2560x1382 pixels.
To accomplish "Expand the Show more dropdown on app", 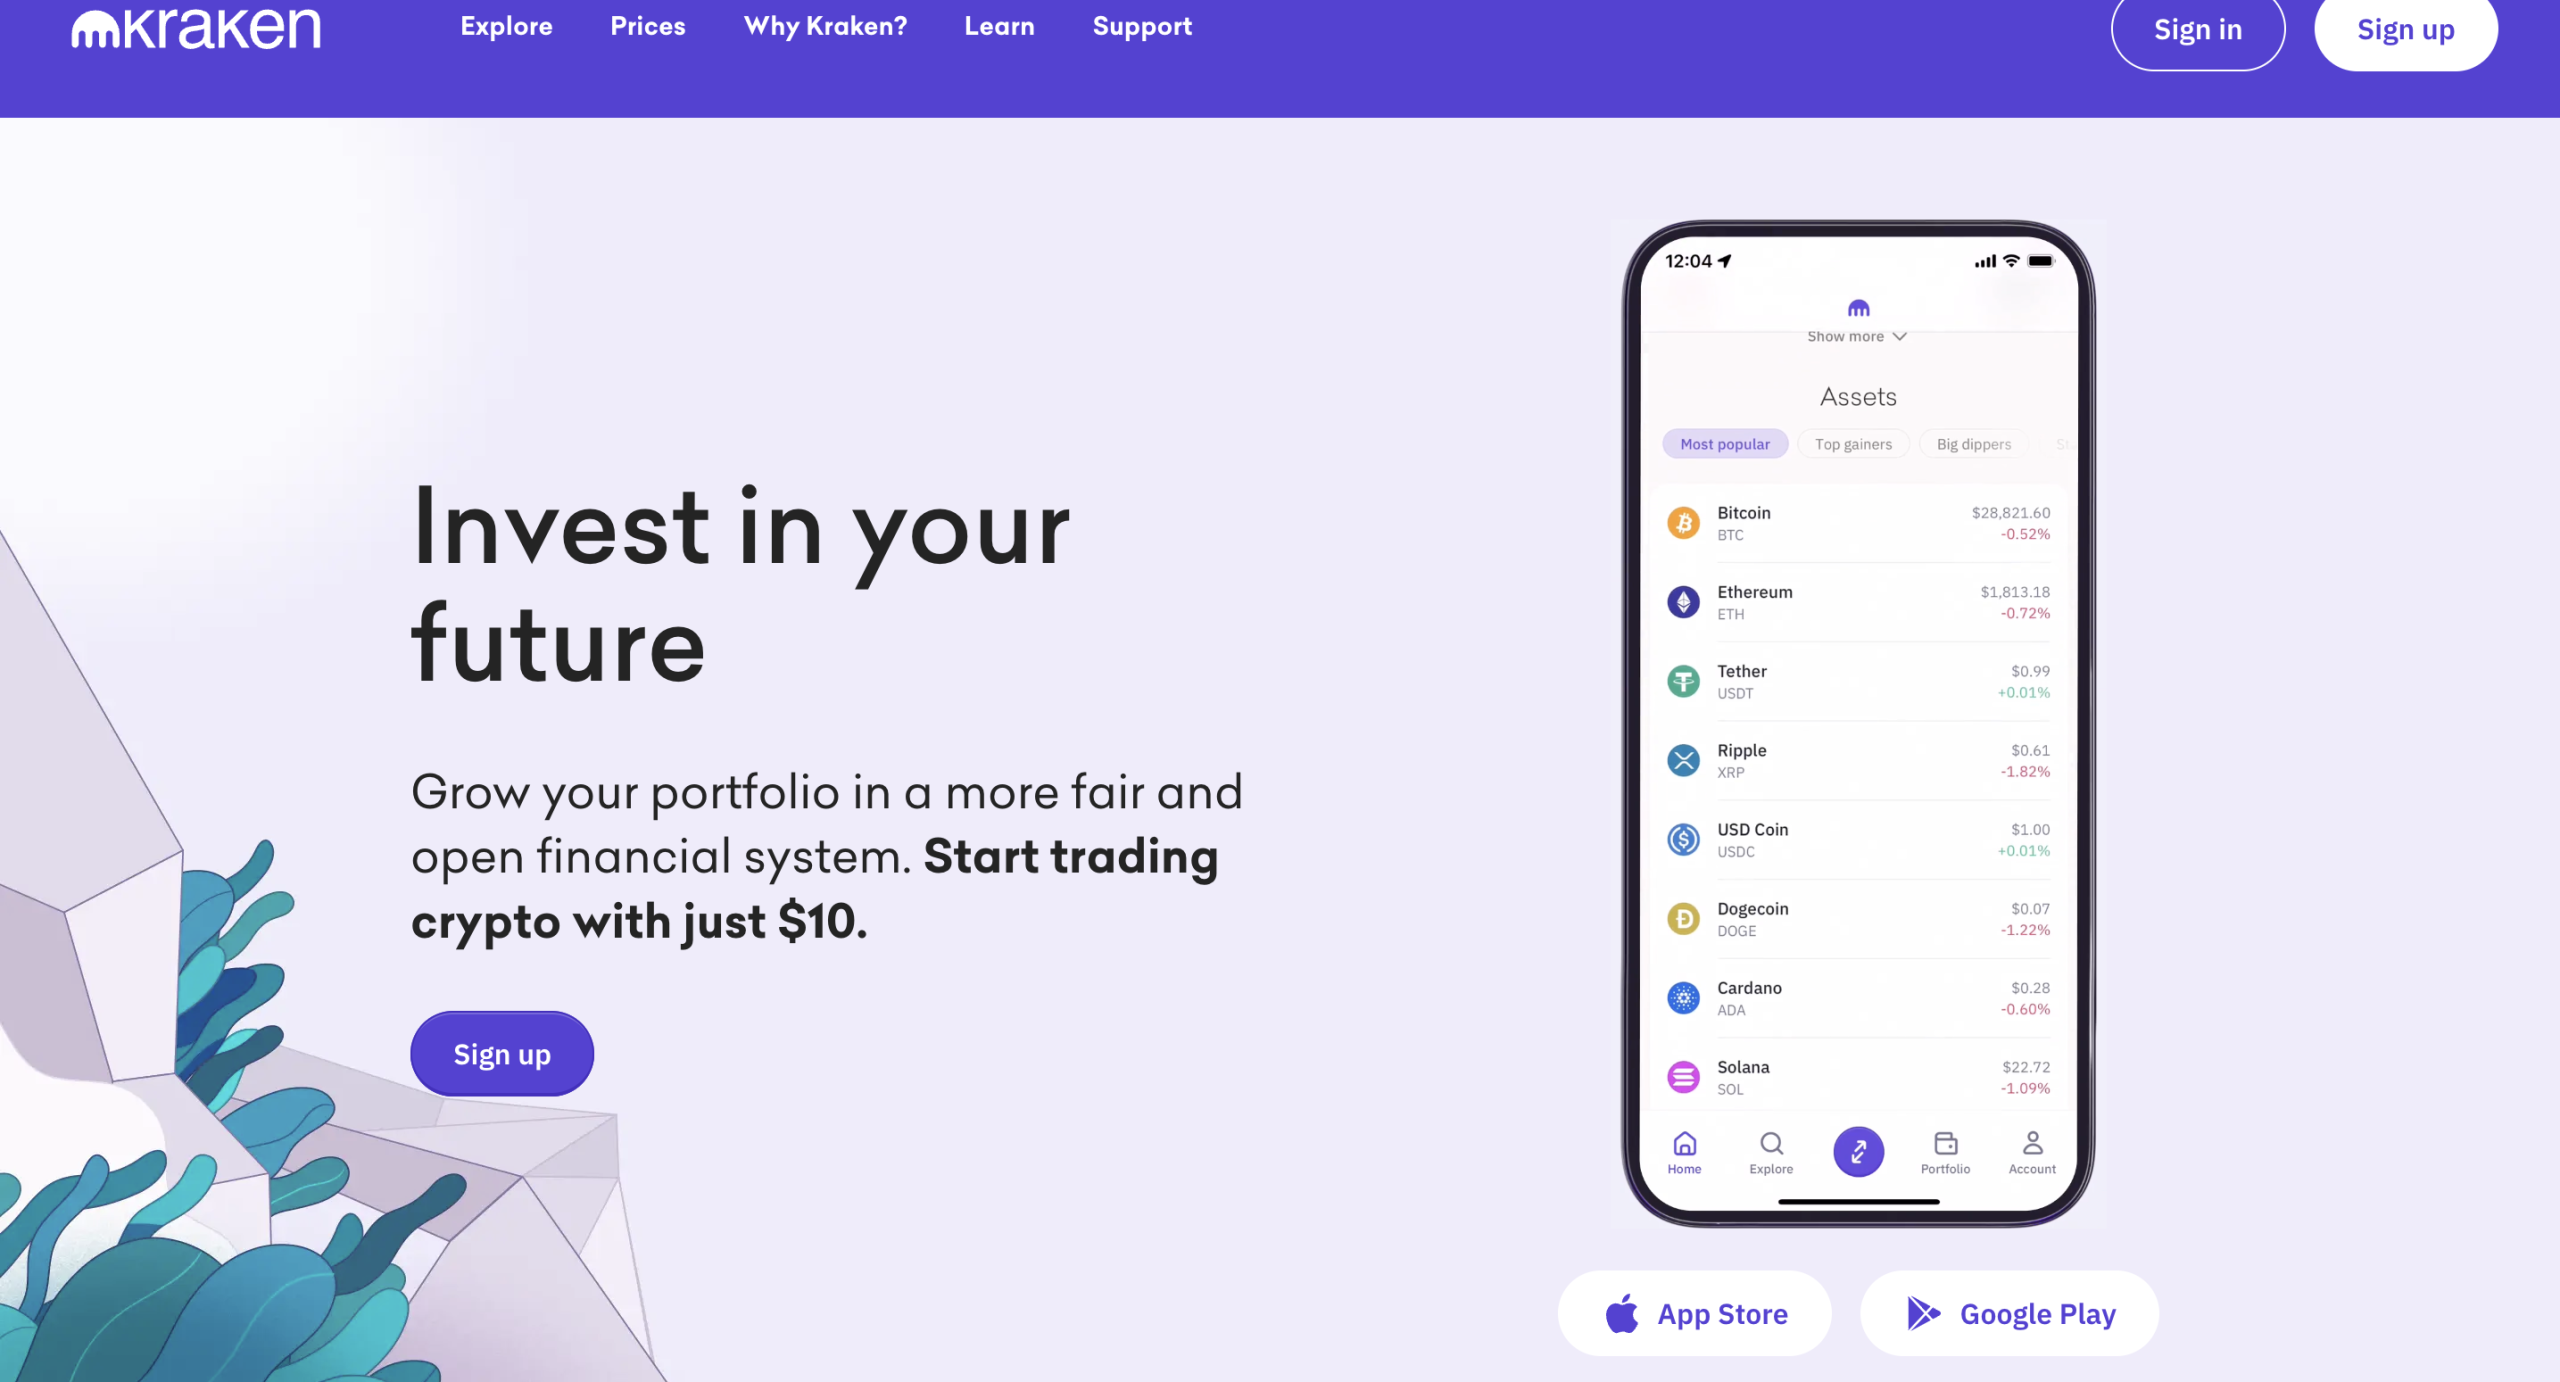I will pos(1857,335).
